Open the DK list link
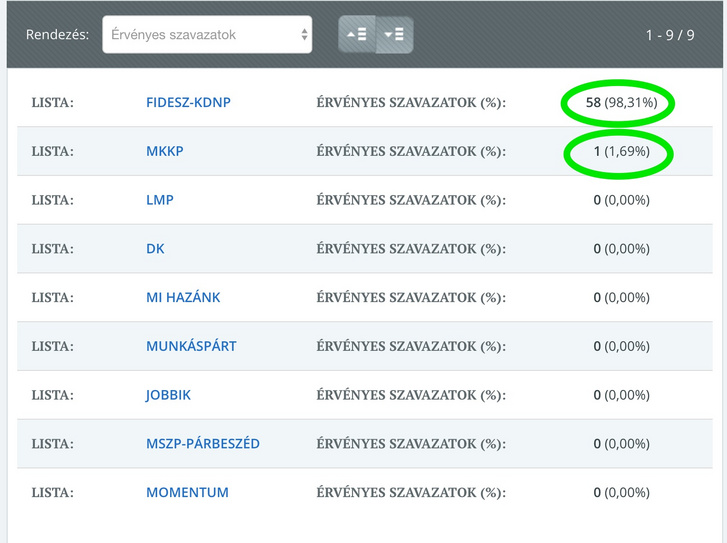This screenshot has height=543, width=727. (x=155, y=249)
